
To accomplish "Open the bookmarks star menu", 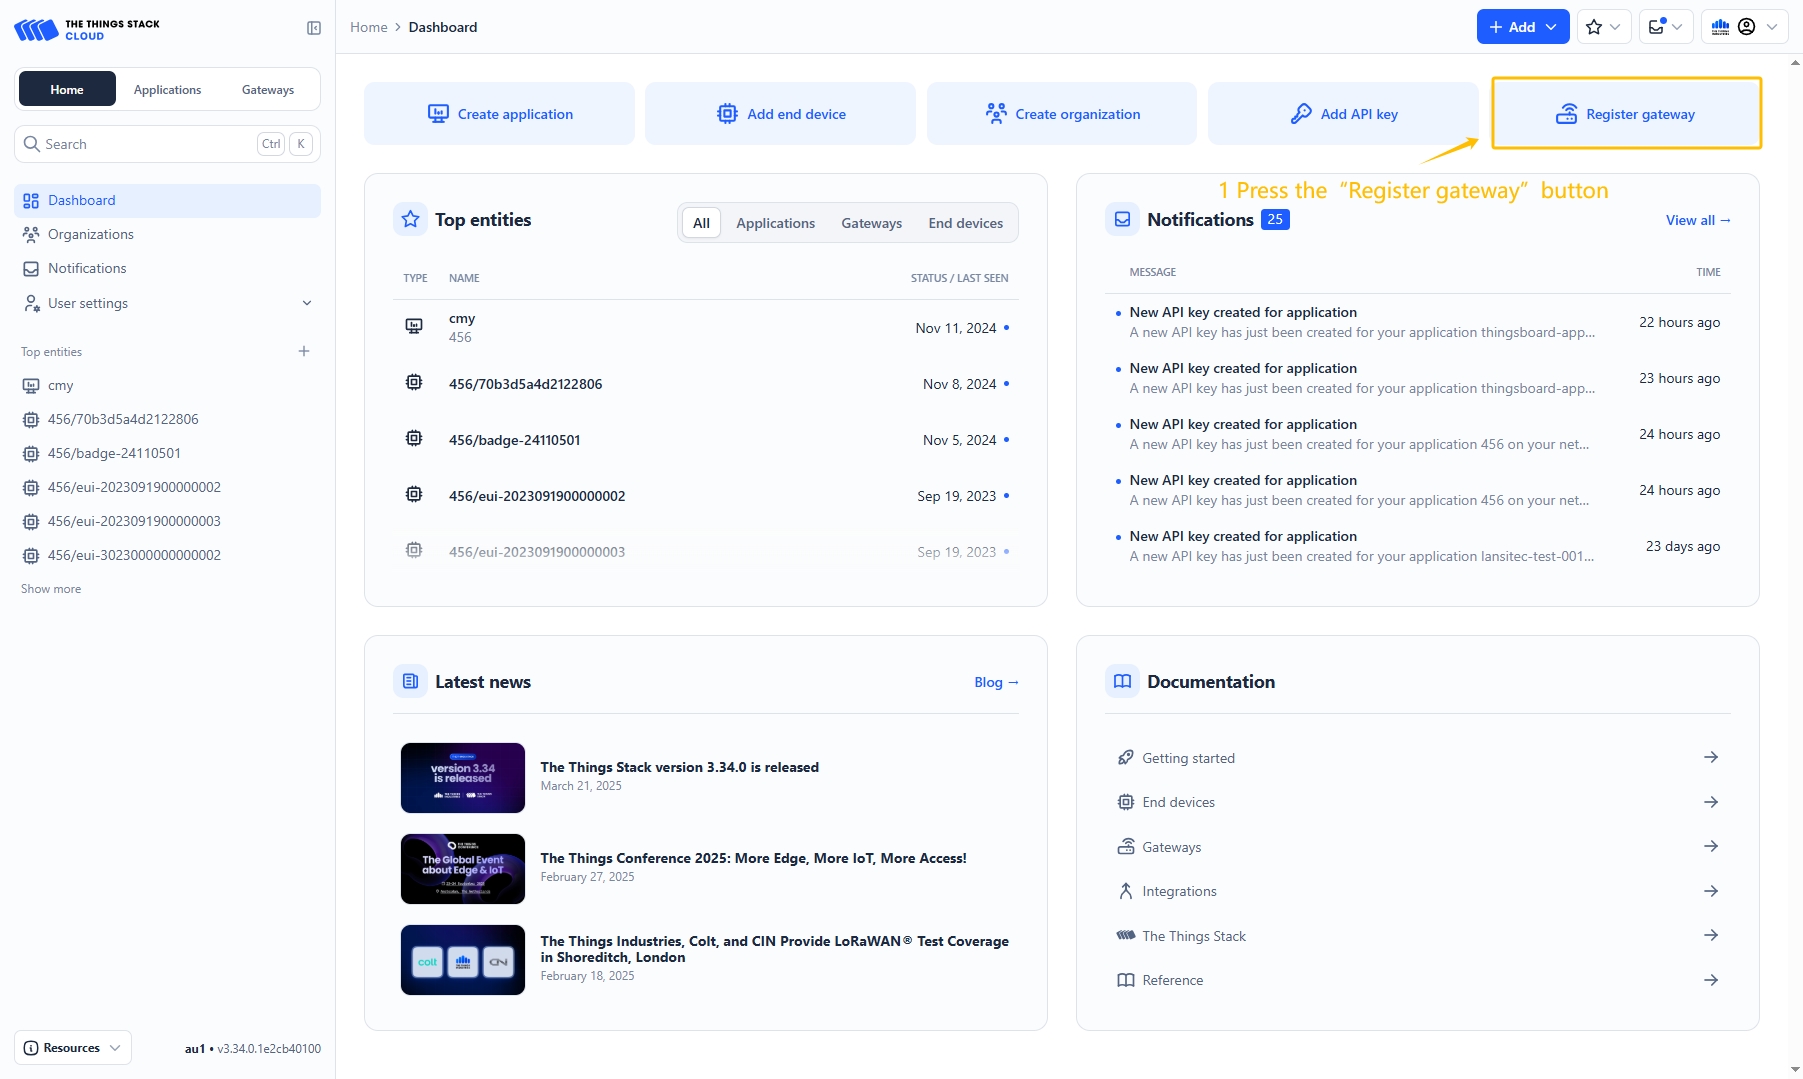I will pyautogui.click(x=1603, y=27).
